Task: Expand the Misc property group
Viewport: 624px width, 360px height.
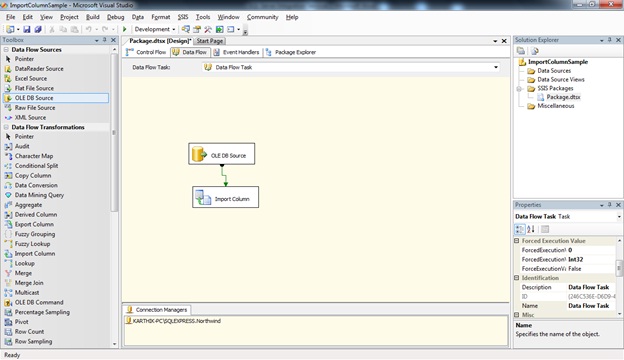Action: tap(517, 315)
